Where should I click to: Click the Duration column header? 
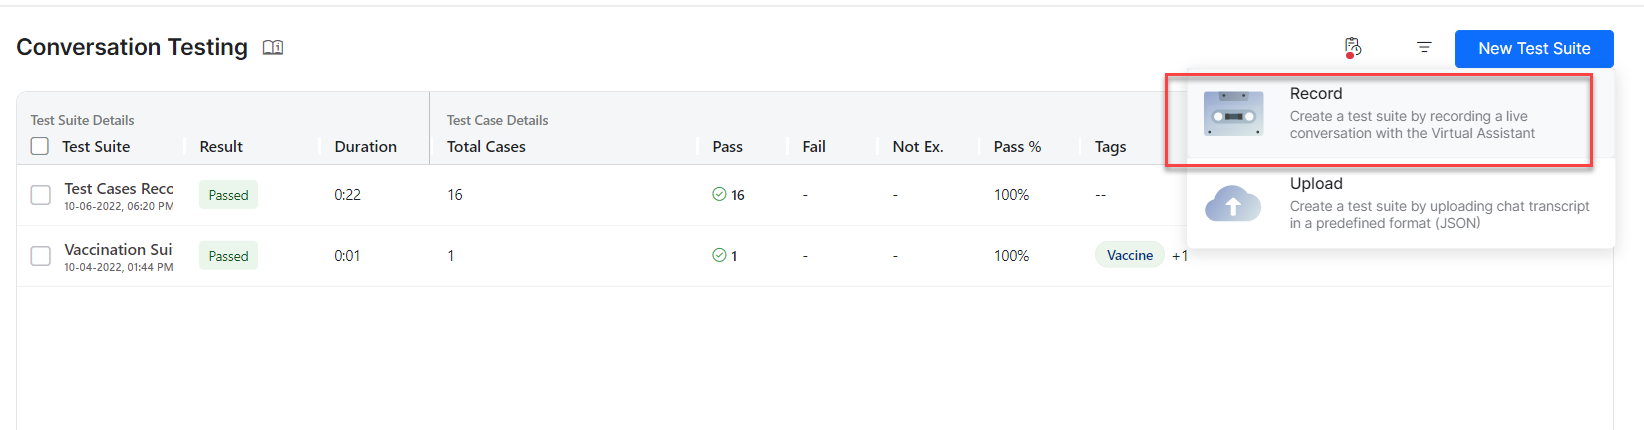(x=365, y=147)
